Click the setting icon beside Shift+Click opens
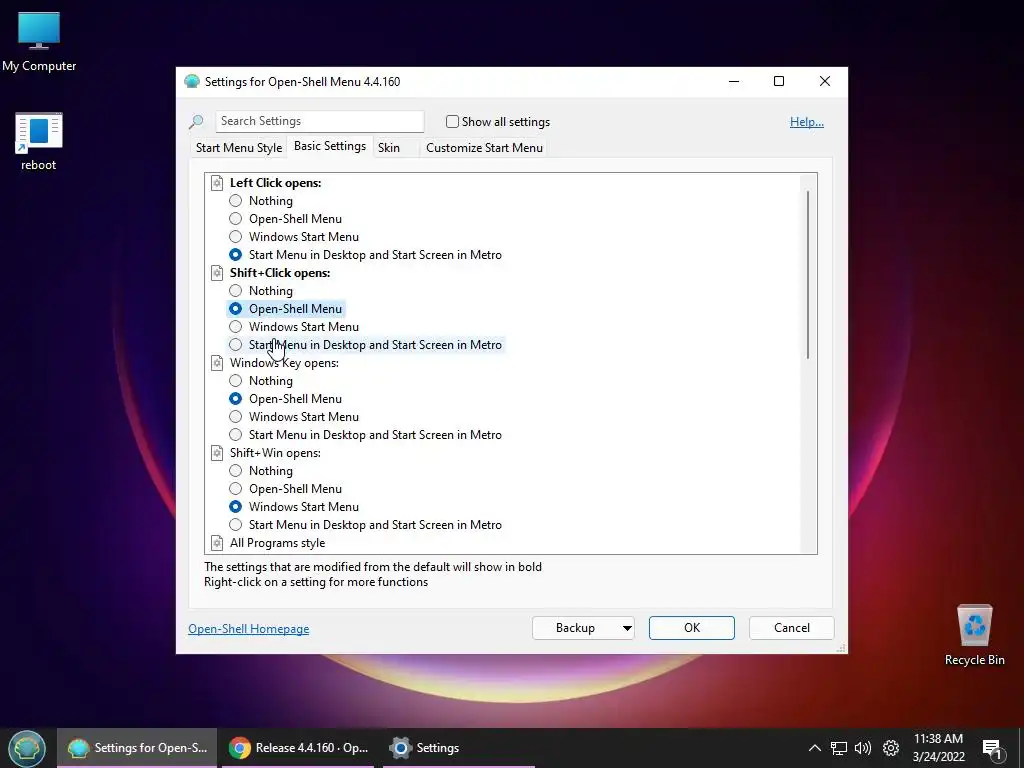 click(x=217, y=273)
